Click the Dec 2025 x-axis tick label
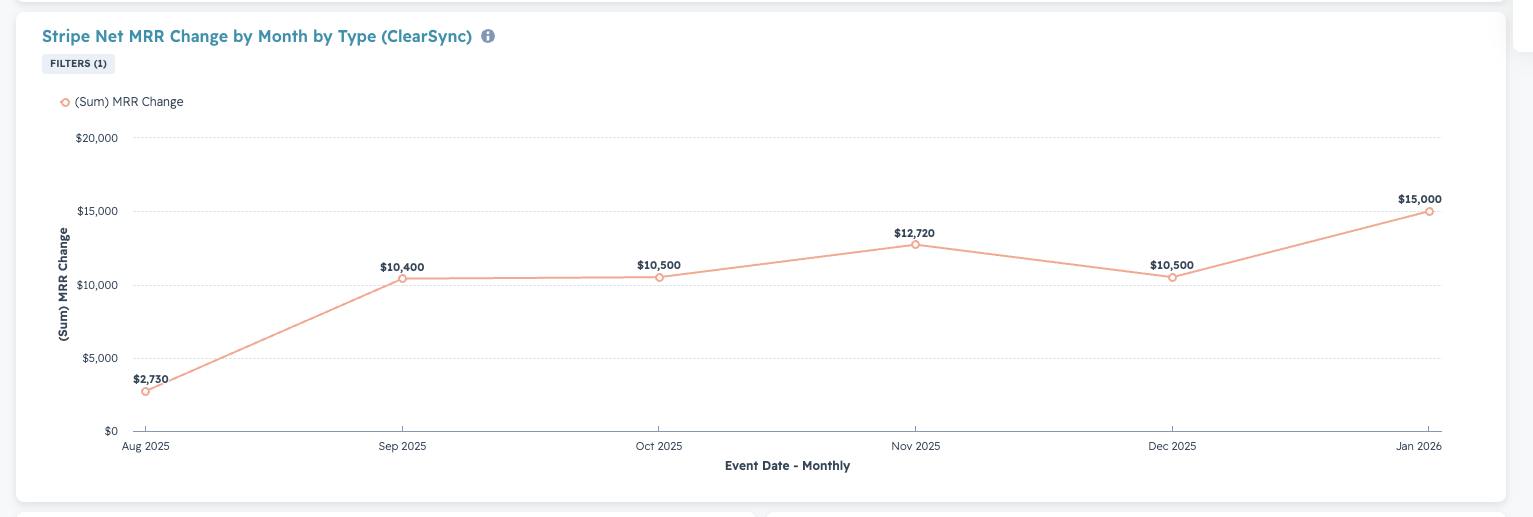The image size is (1533, 517). [x=1172, y=446]
